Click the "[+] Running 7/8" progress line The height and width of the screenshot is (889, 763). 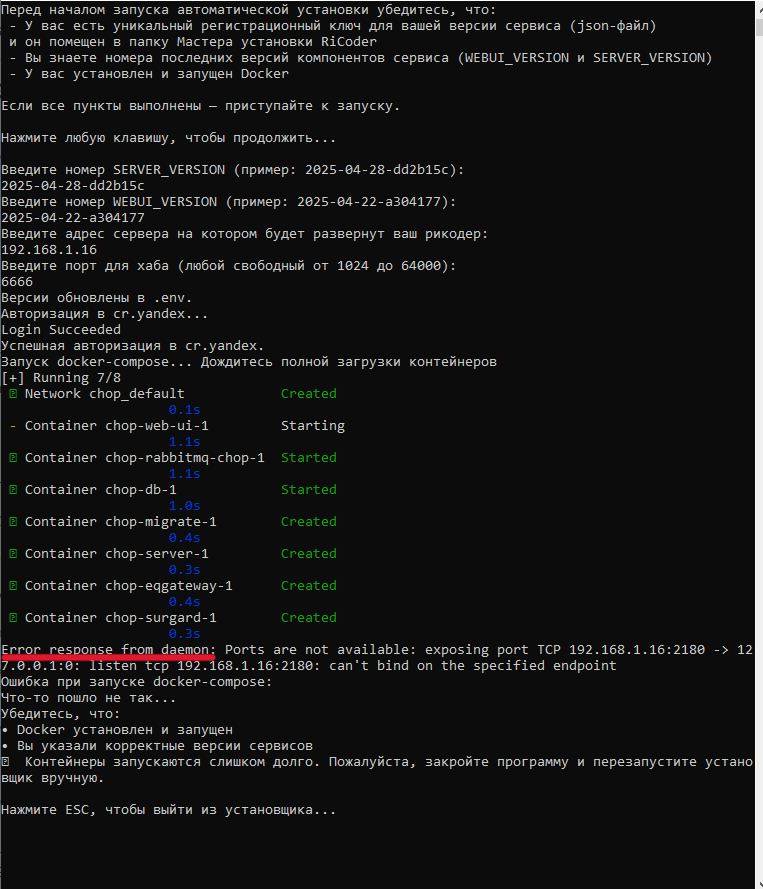pyautogui.click(x=61, y=378)
